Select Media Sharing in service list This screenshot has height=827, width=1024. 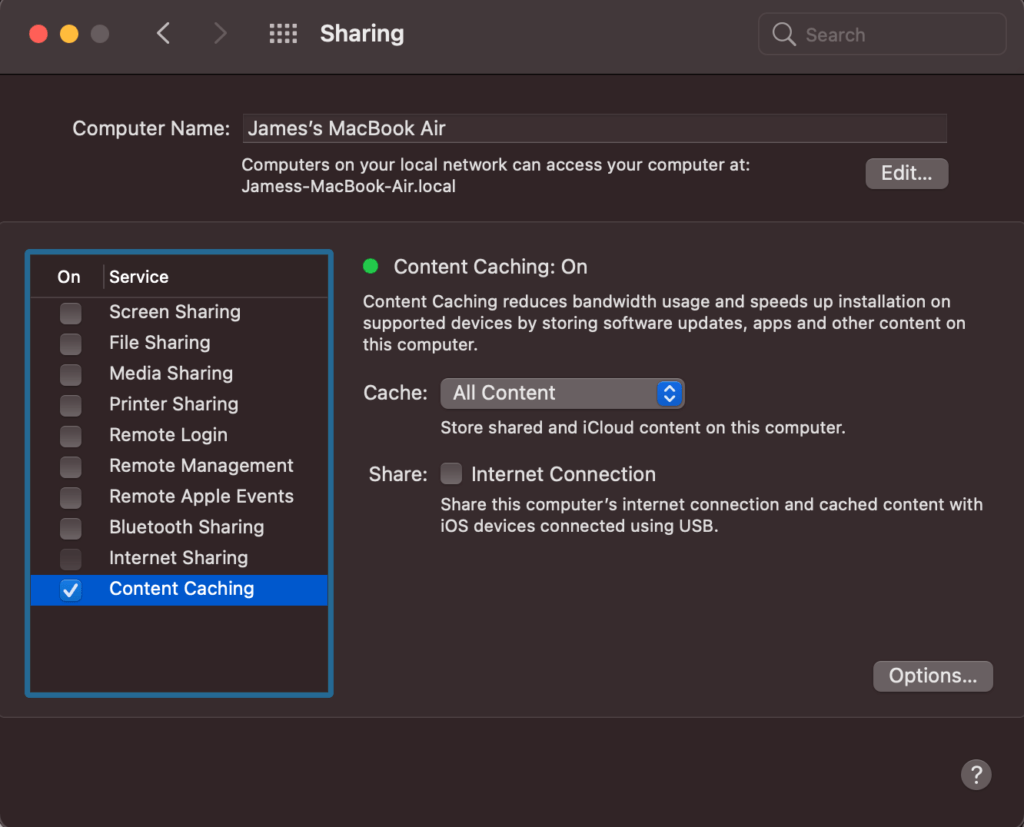(x=171, y=373)
